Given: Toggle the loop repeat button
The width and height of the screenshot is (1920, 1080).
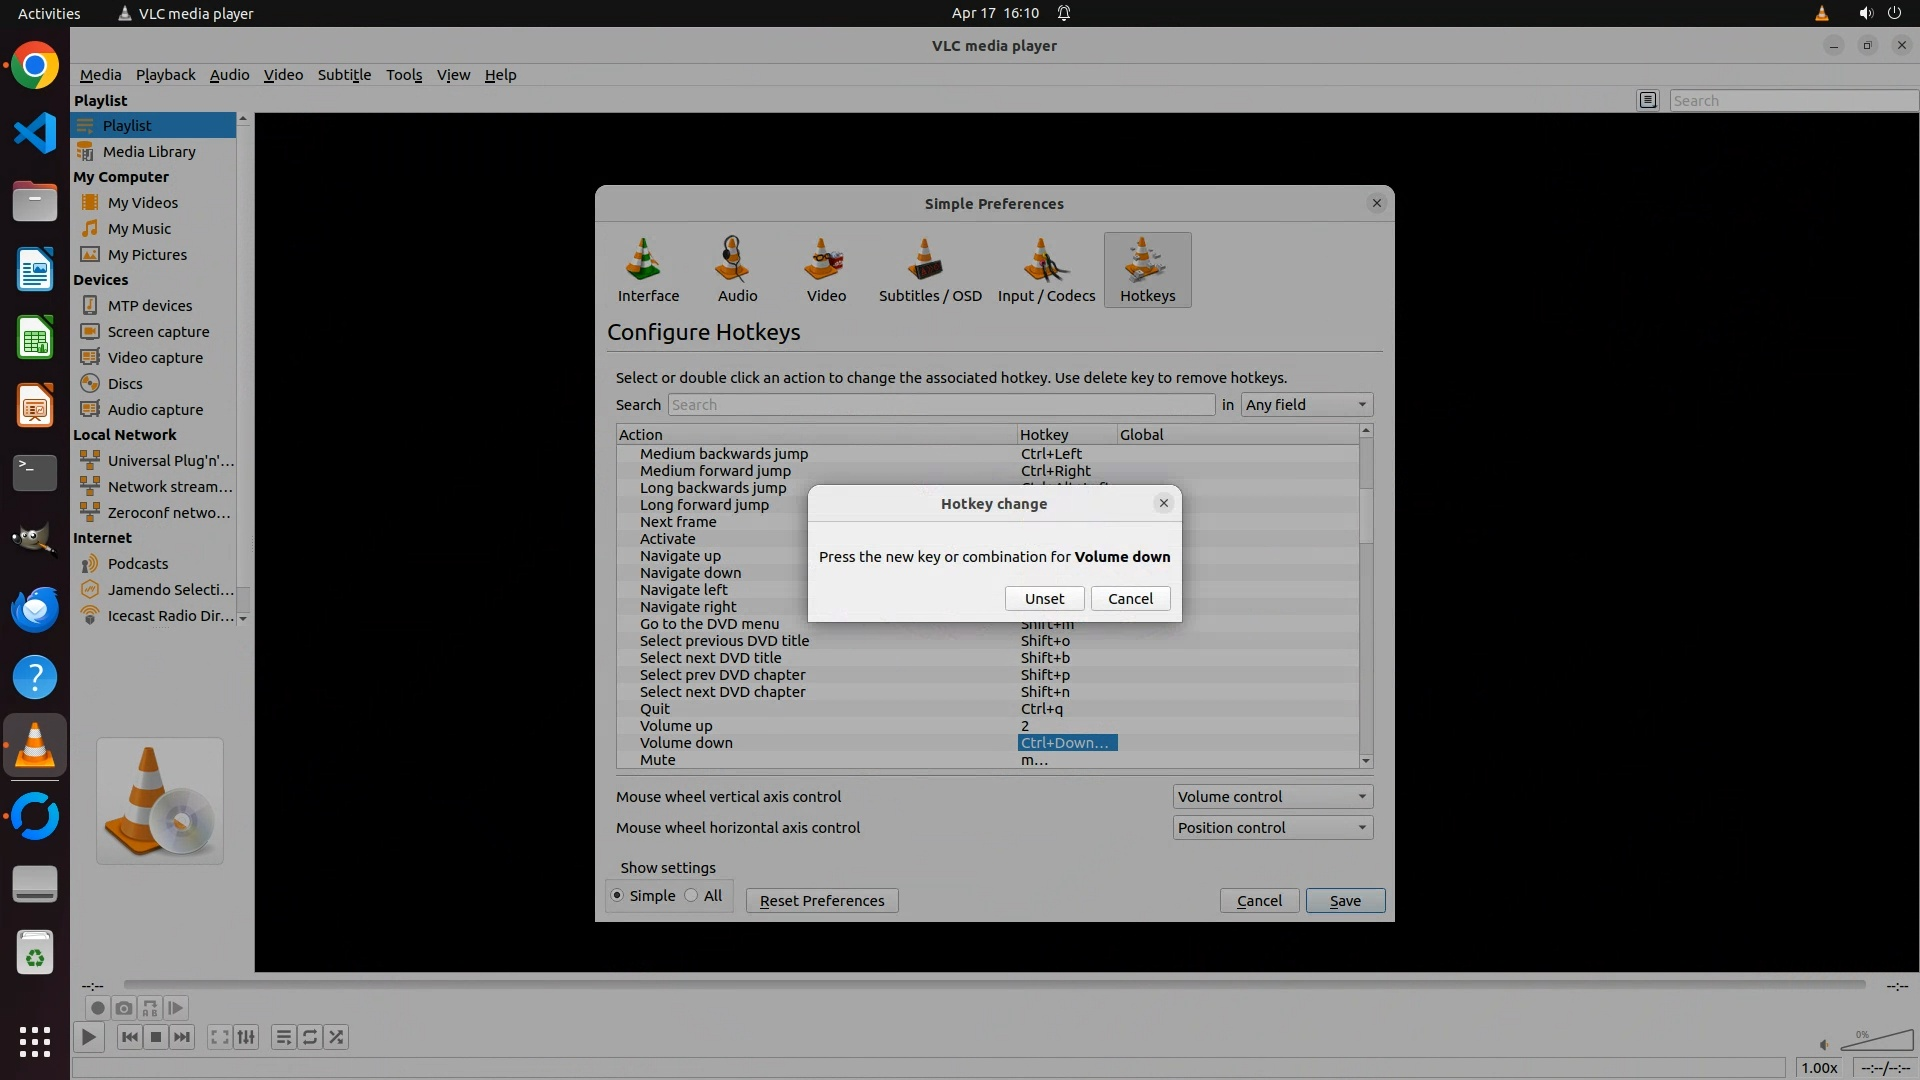Looking at the screenshot, I should click(x=310, y=1037).
